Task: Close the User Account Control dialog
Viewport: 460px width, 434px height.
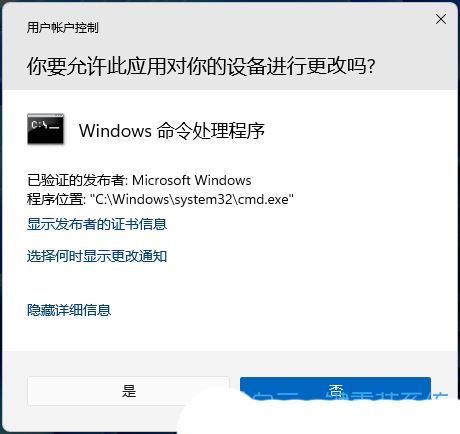Action: tap(441, 19)
